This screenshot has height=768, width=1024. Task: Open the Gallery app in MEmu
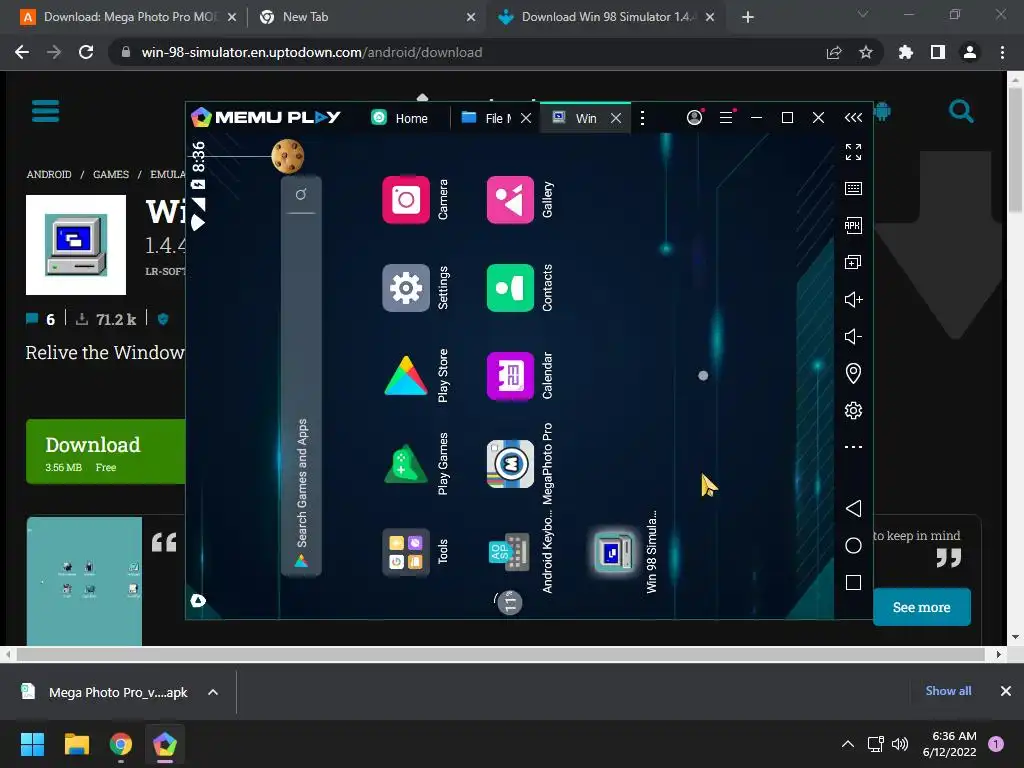point(510,199)
